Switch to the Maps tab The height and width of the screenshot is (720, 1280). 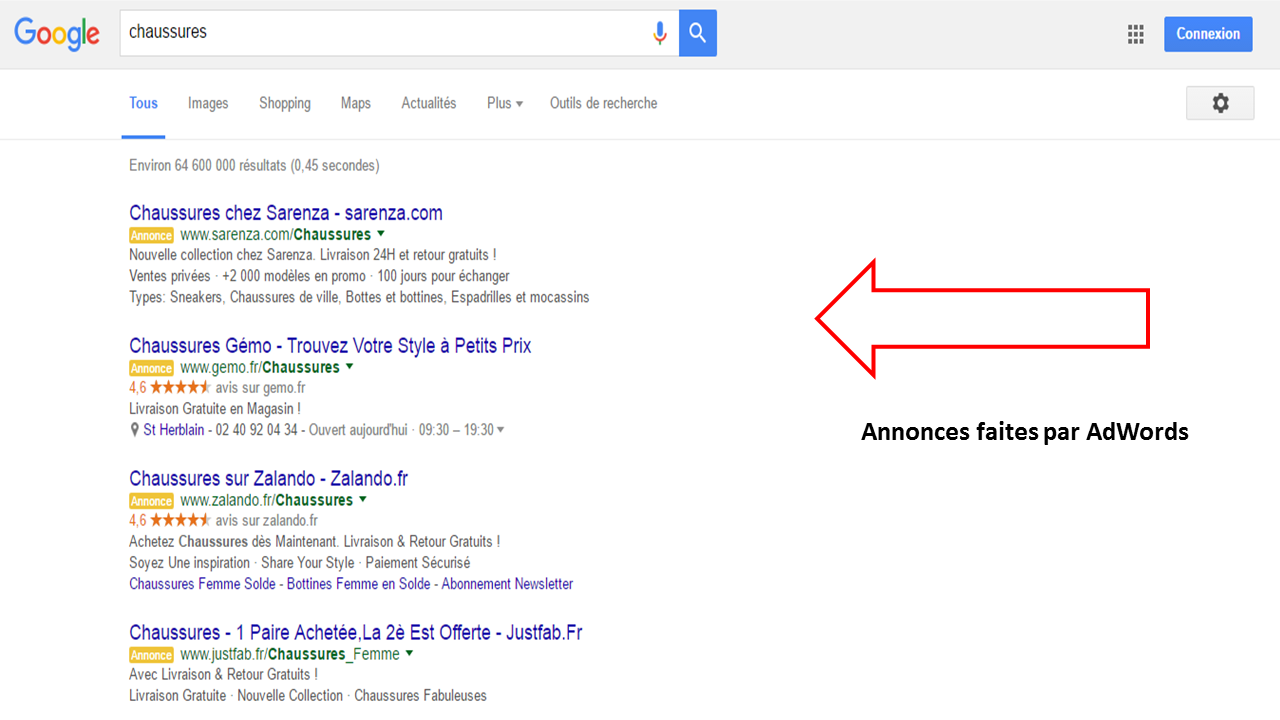click(x=356, y=103)
